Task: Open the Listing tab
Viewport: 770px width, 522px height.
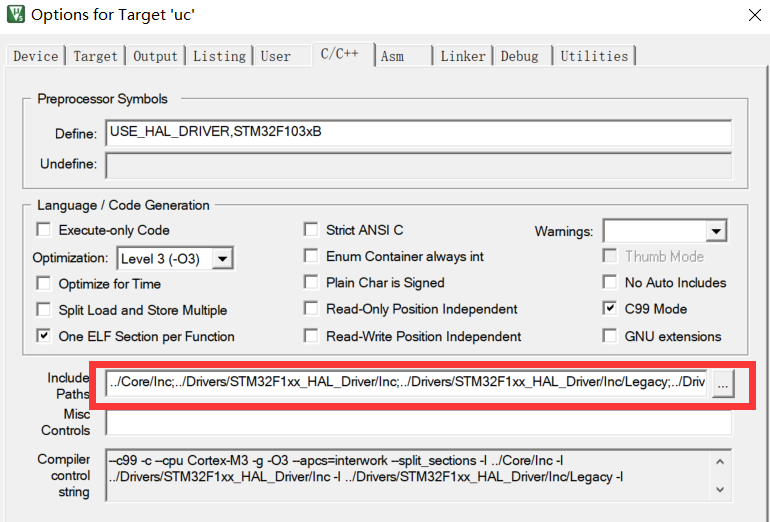Action: pyautogui.click(x=220, y=56)
